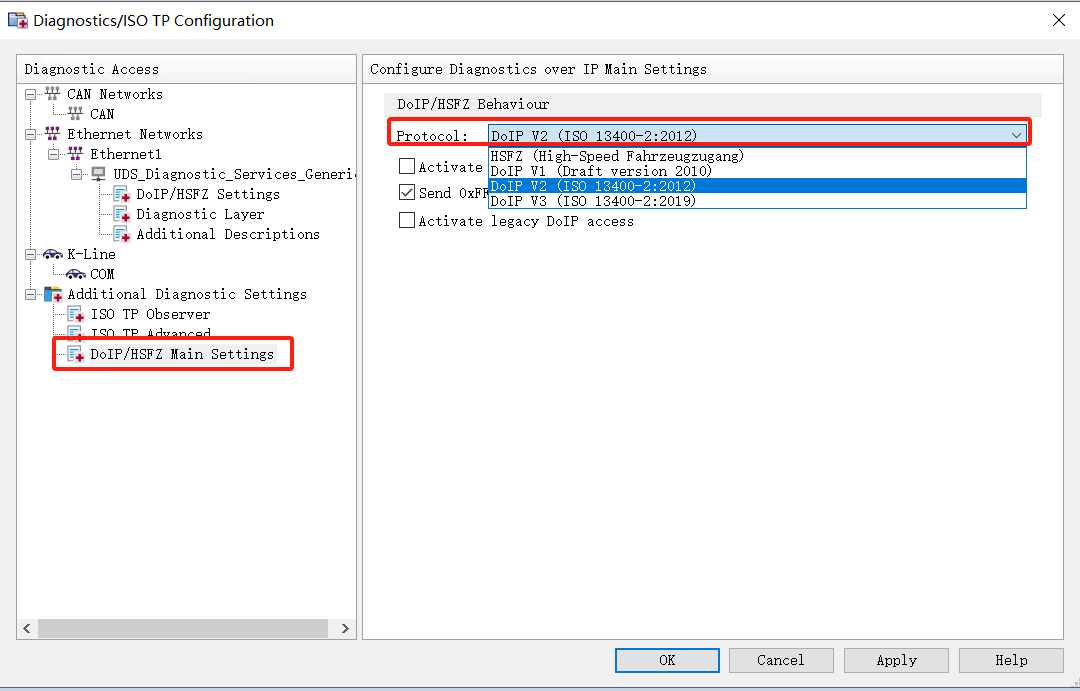Collapse the Ethernet Networks tree node
The width and height of the screenshot is (1080, 691).
click(30, 134)
